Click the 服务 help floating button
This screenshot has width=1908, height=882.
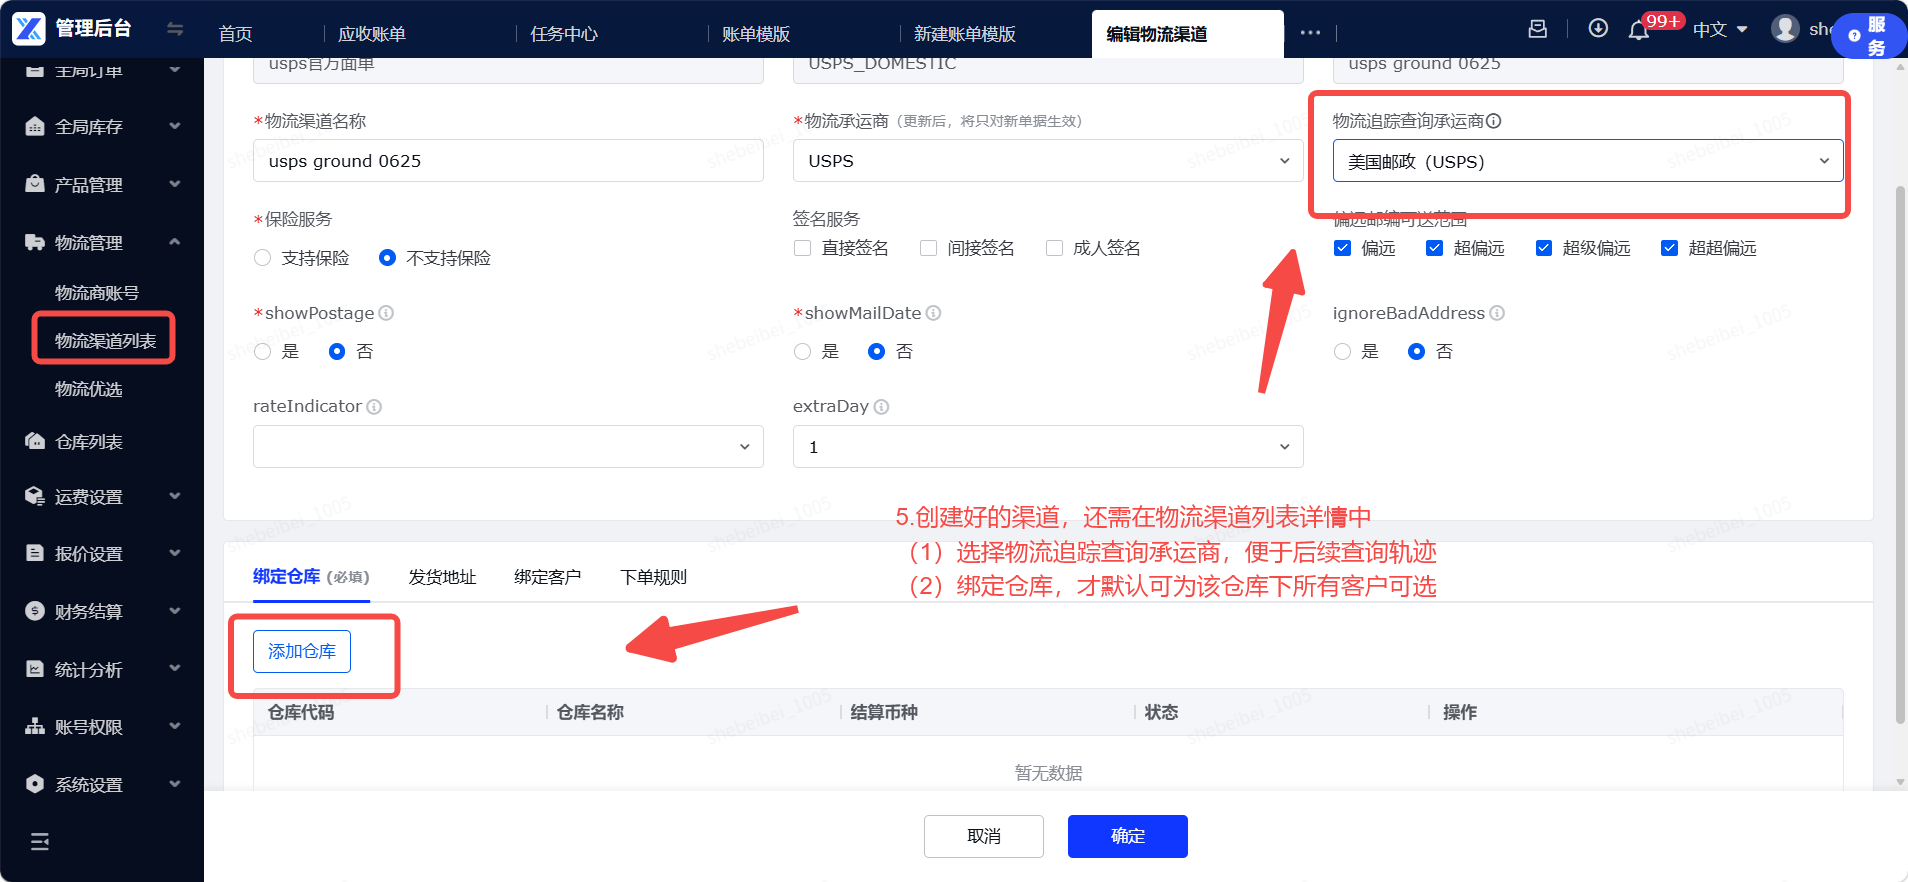1869,36
